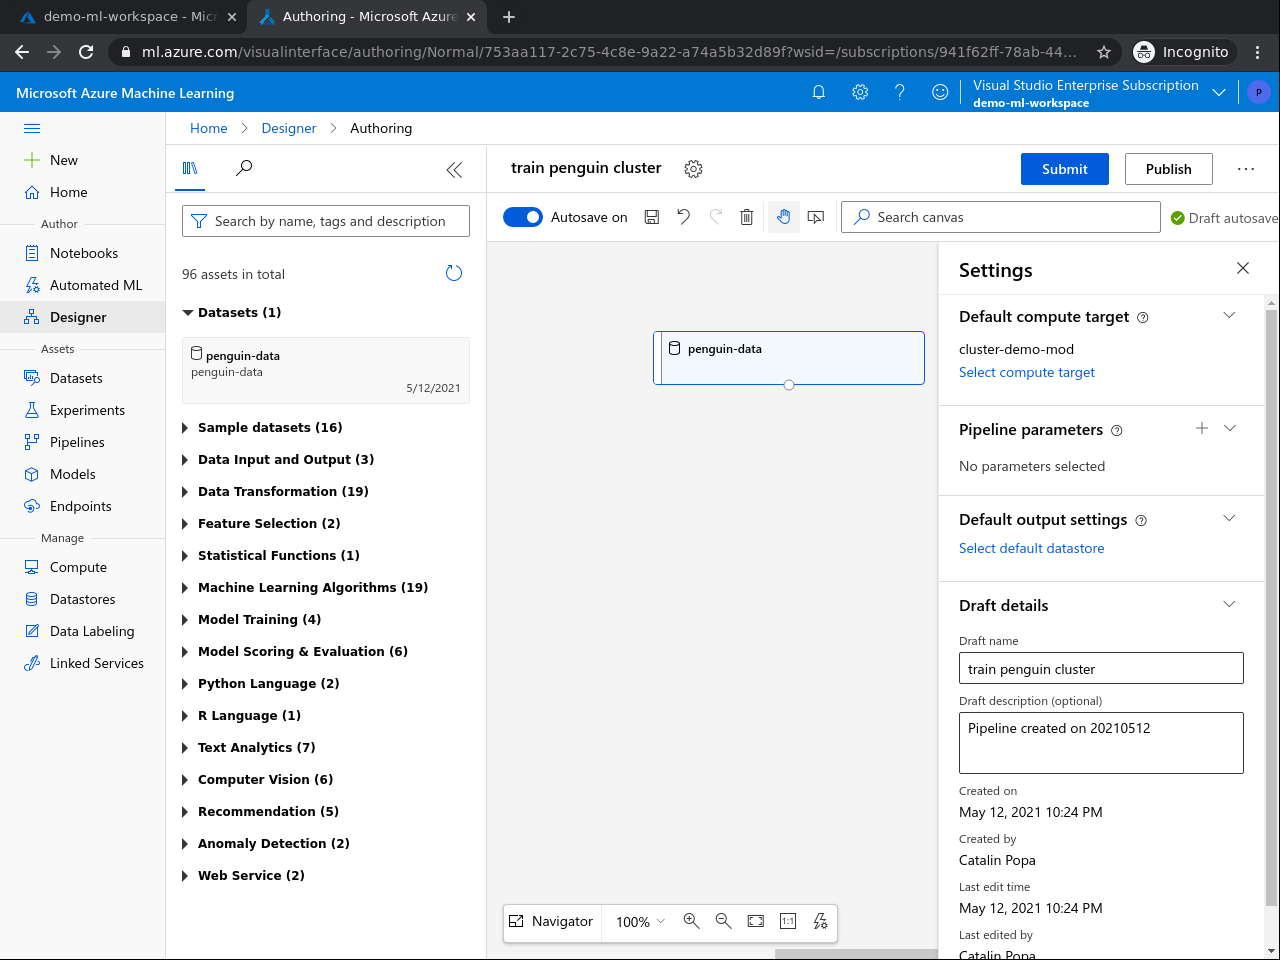Screen dimensions: 1280x960
Task: Add a pipeline parameter with the plus icon
Action: tap(1201, 428)
